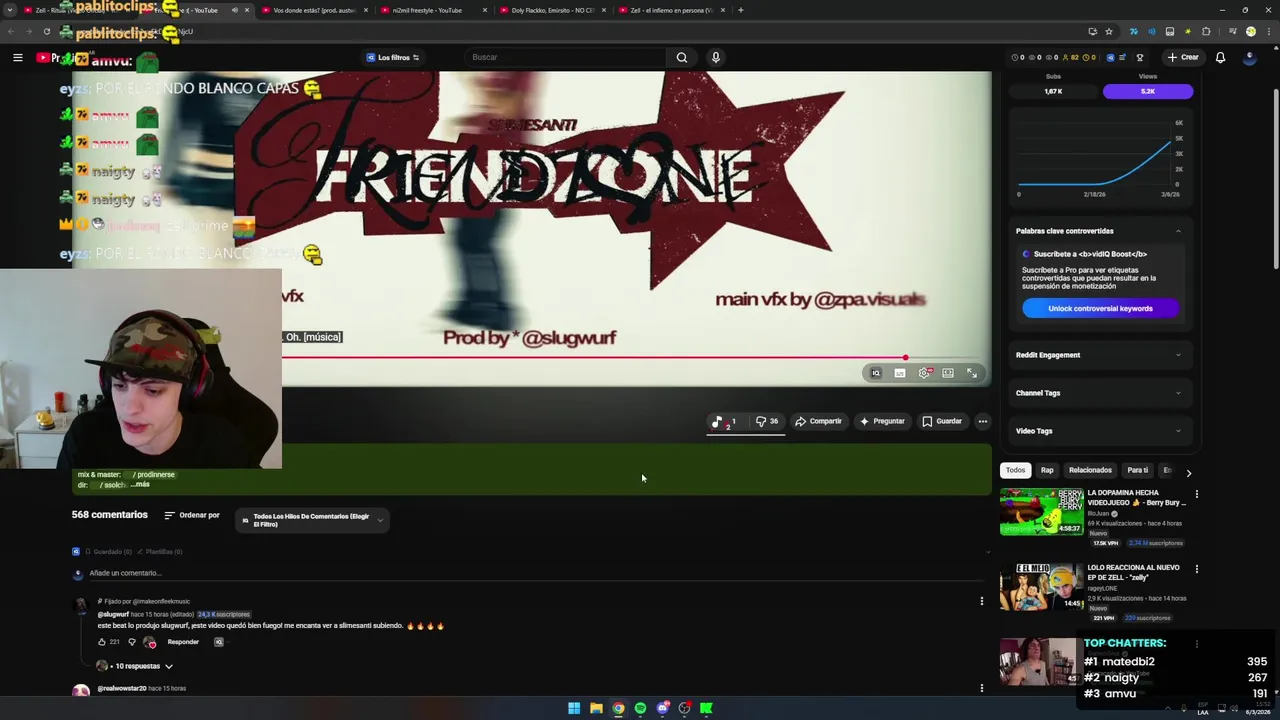1280x720 pixels.
Task: Click vidIQ trophy icon in header
Action: click(x=1139, y=57)
